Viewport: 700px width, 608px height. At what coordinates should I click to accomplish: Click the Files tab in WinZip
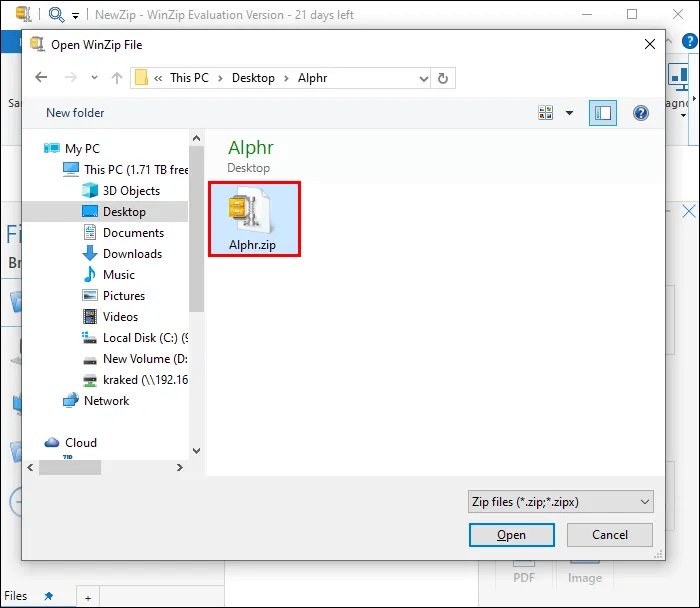point(16,596)
